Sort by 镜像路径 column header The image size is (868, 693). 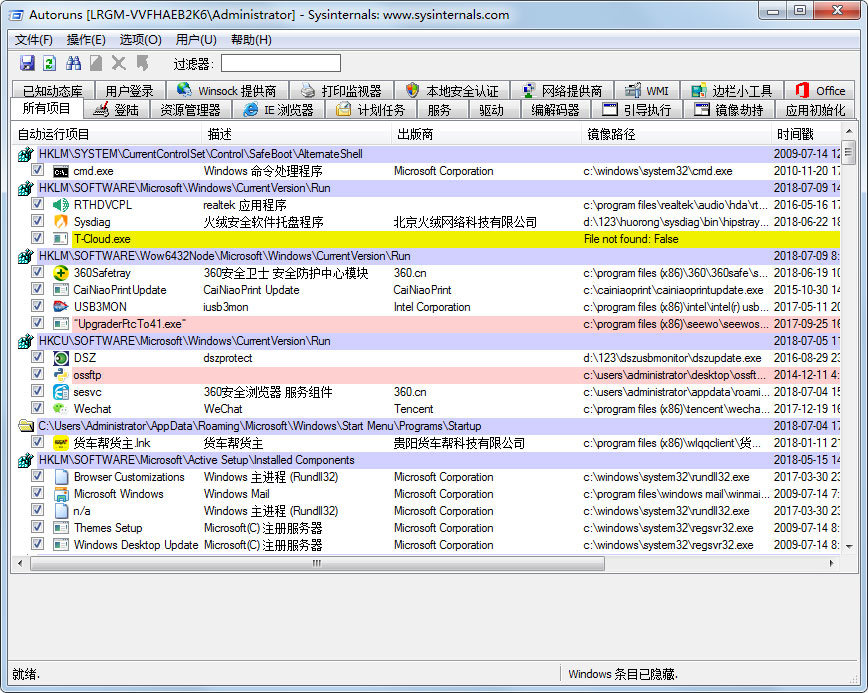676,135
